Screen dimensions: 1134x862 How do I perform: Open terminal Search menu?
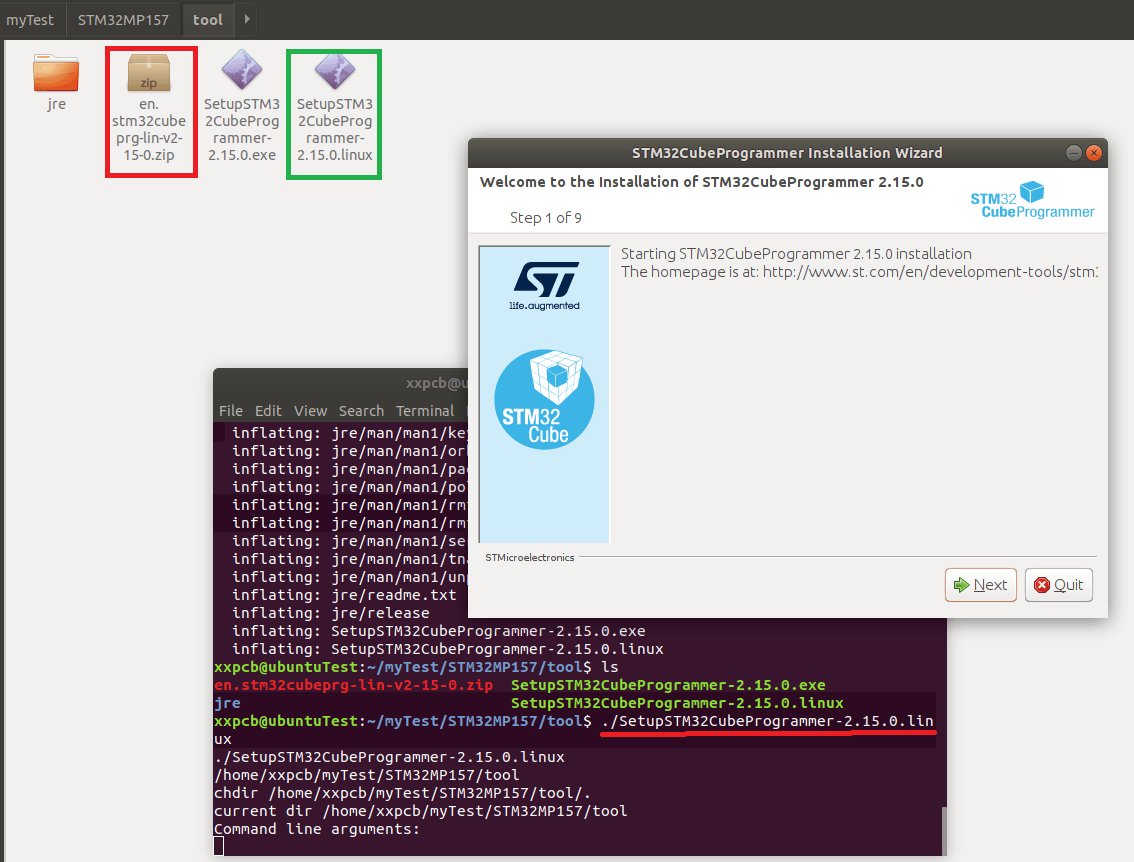tap(361, 411)
